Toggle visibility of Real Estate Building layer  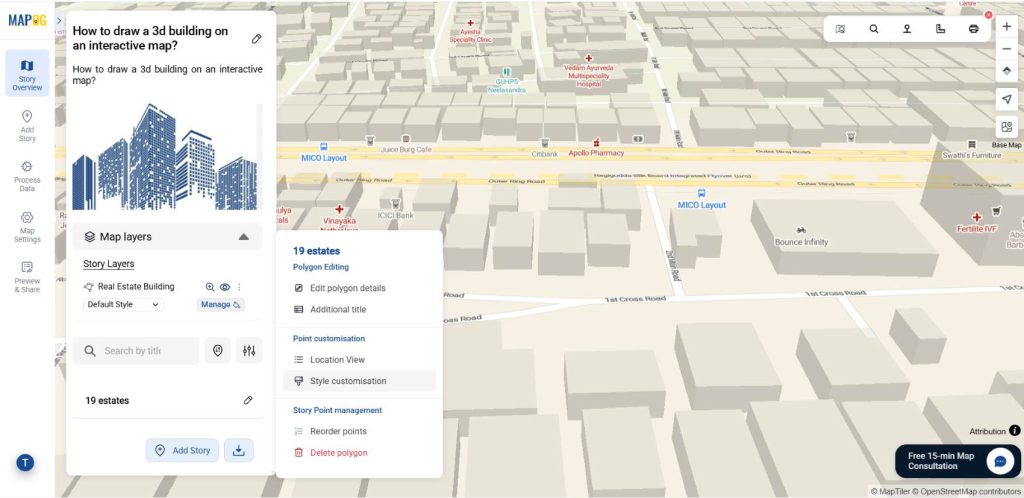click(x=225, y=287)
